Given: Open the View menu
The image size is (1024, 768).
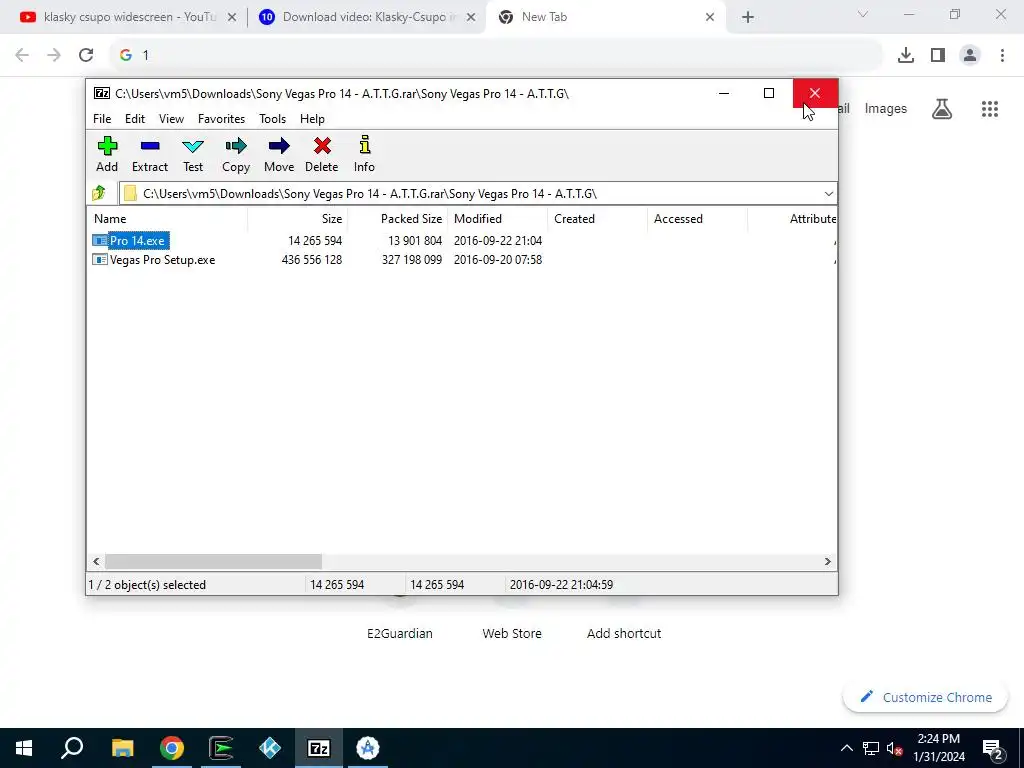Looking at the screenshot, I should pyautogui.click(x=171, y=119).
